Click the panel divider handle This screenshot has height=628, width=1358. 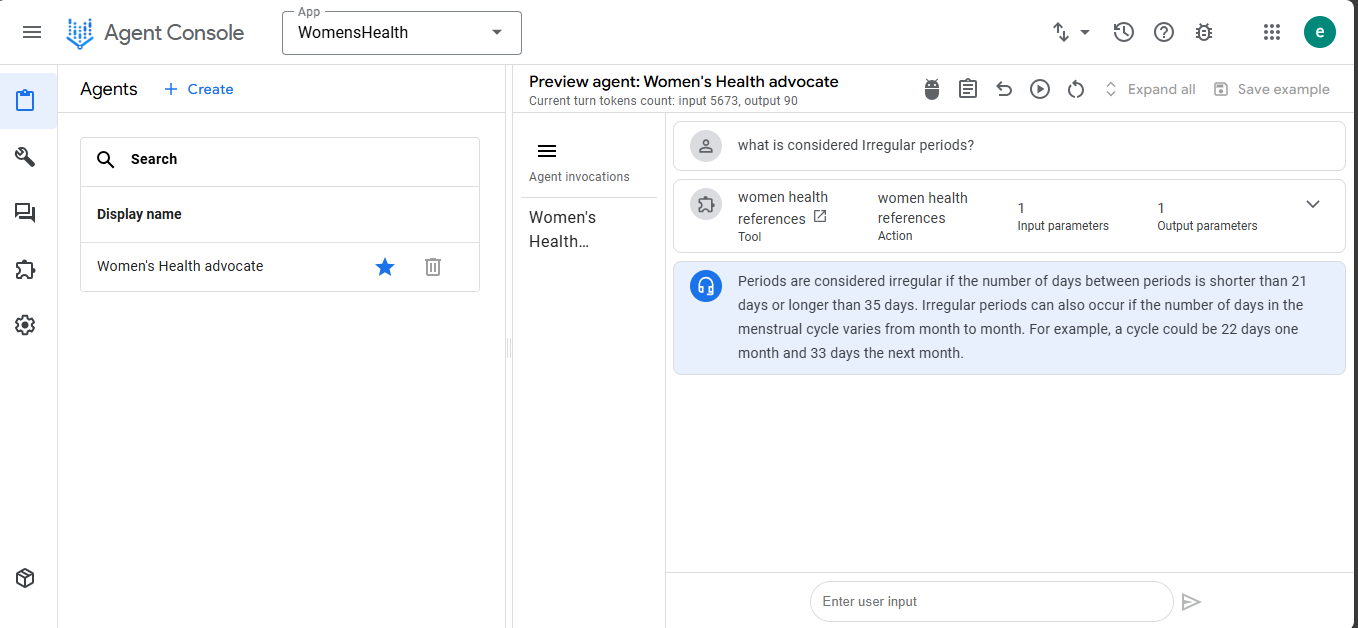[x=509, y=348]
